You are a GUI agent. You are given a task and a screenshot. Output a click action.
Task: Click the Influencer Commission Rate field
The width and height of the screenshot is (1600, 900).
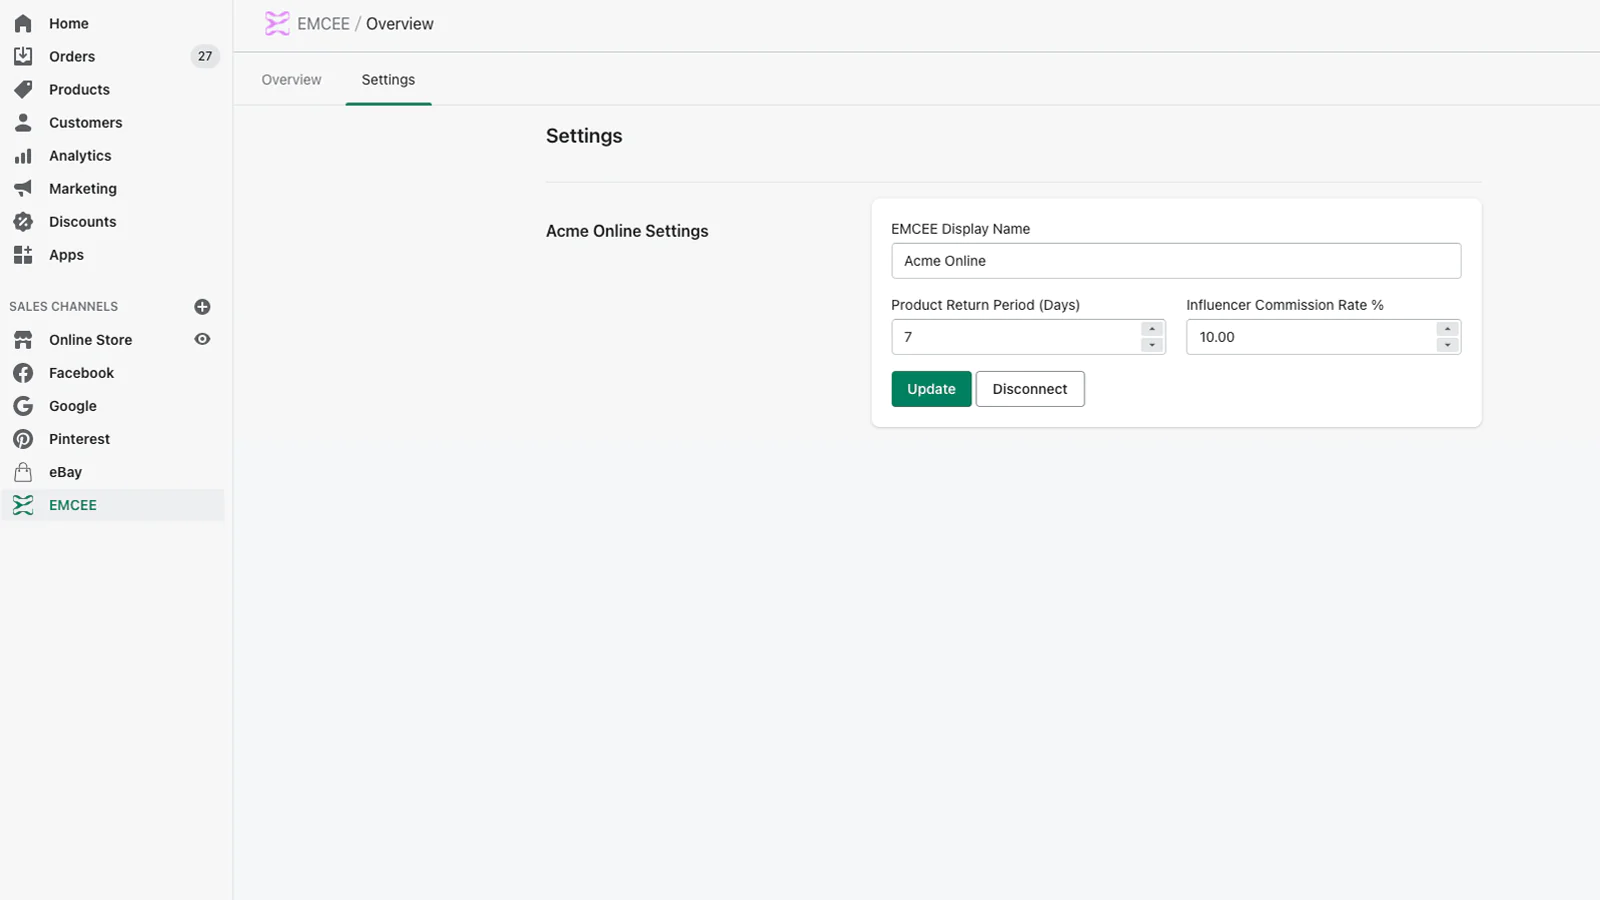pyautogui.click(x=1323, y=337)
